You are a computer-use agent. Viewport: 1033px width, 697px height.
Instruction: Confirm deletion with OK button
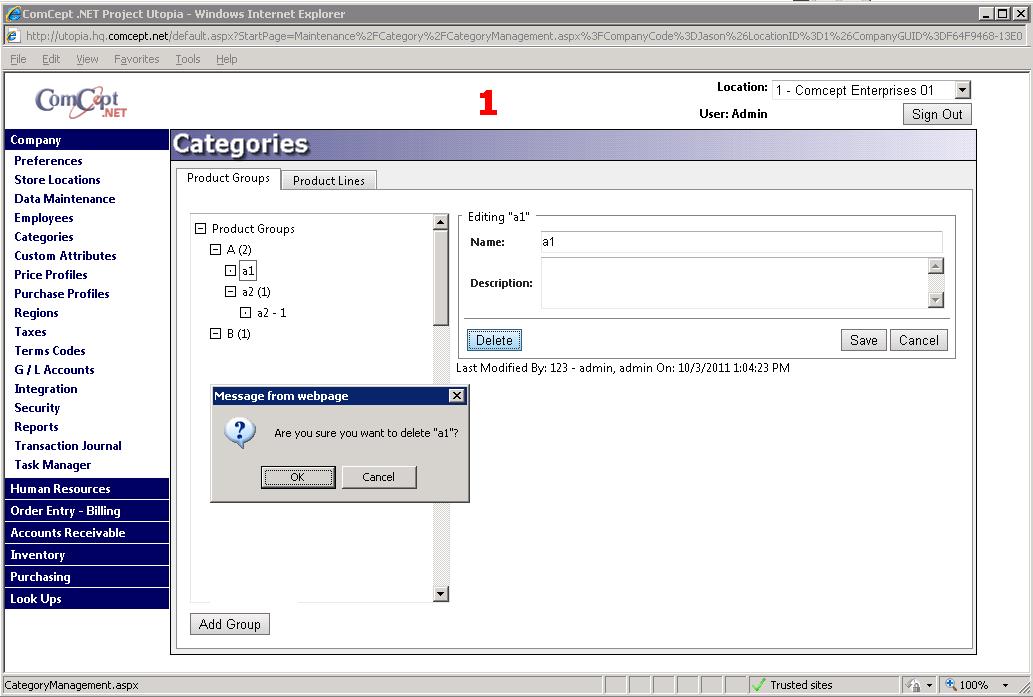(x=297, y=477)
